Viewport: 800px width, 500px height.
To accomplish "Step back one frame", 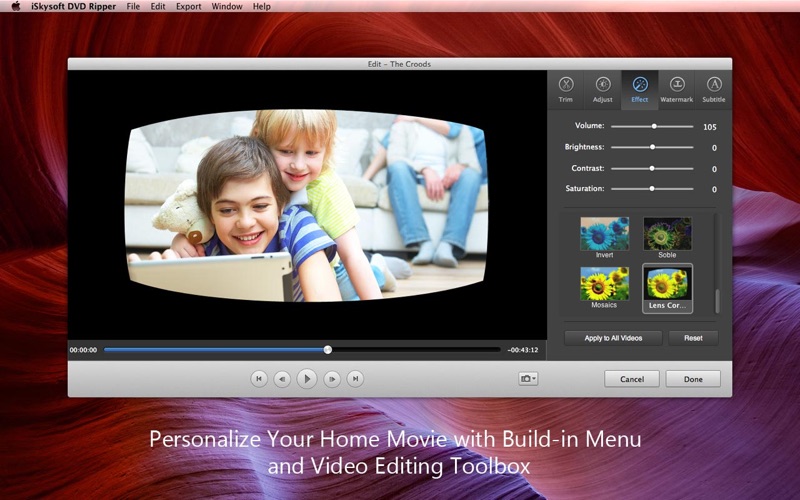I will coord(282,379).
